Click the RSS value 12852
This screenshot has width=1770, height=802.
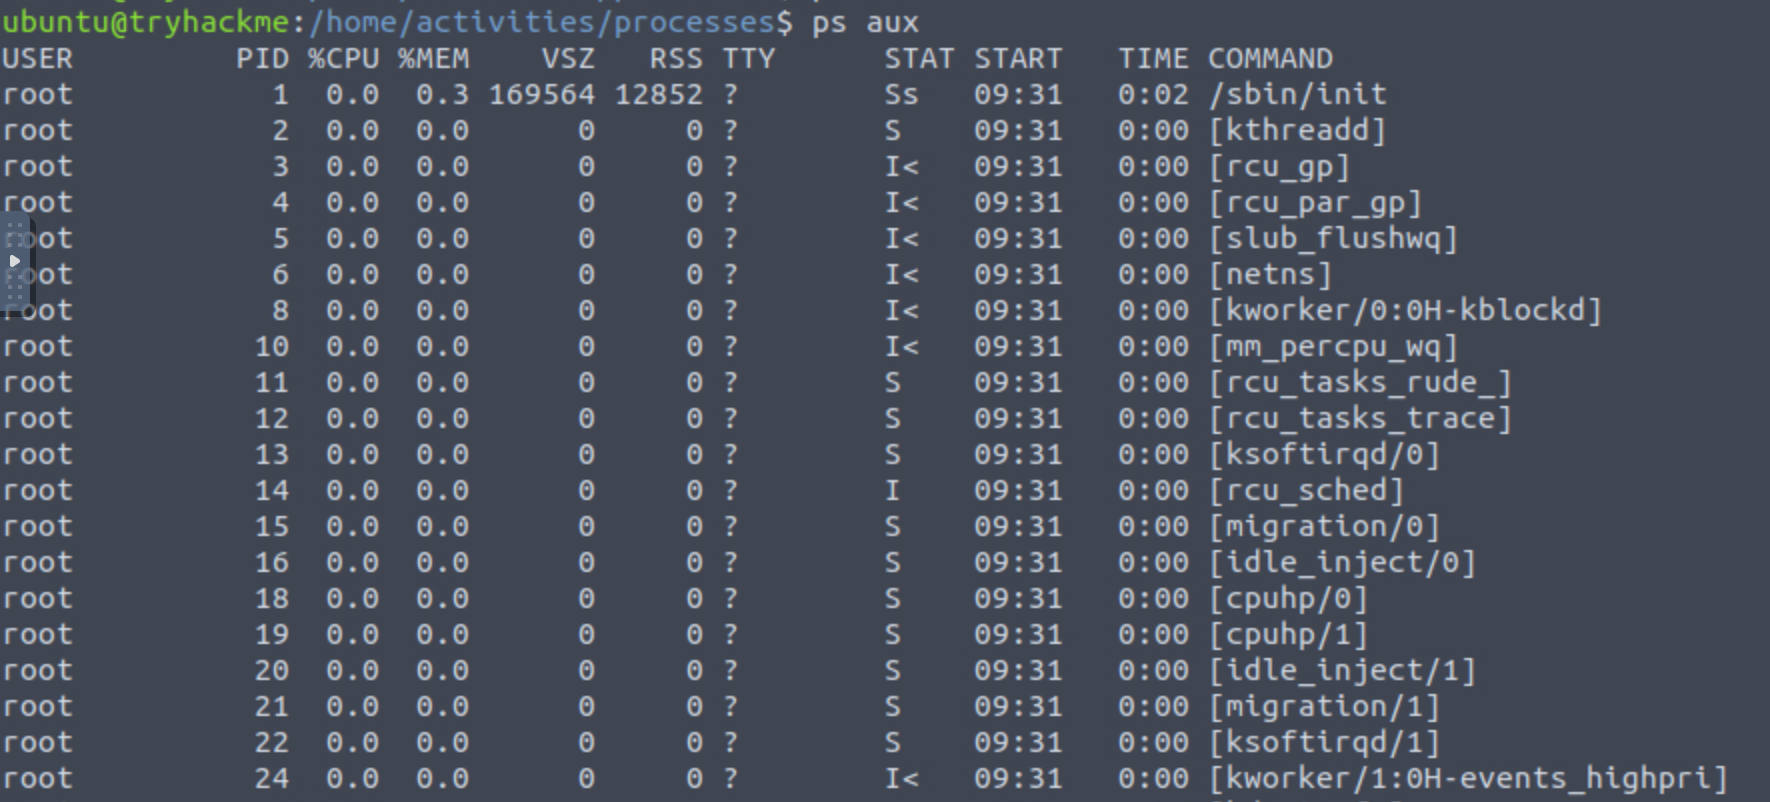coord(658,95)
